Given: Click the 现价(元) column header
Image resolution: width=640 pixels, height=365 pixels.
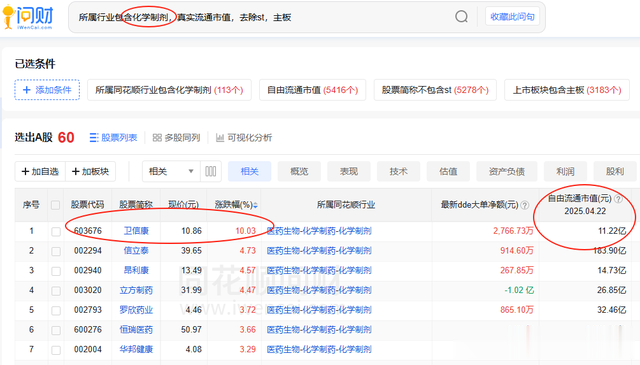Looking at the screenshot, I should click(x=183, y=205).
